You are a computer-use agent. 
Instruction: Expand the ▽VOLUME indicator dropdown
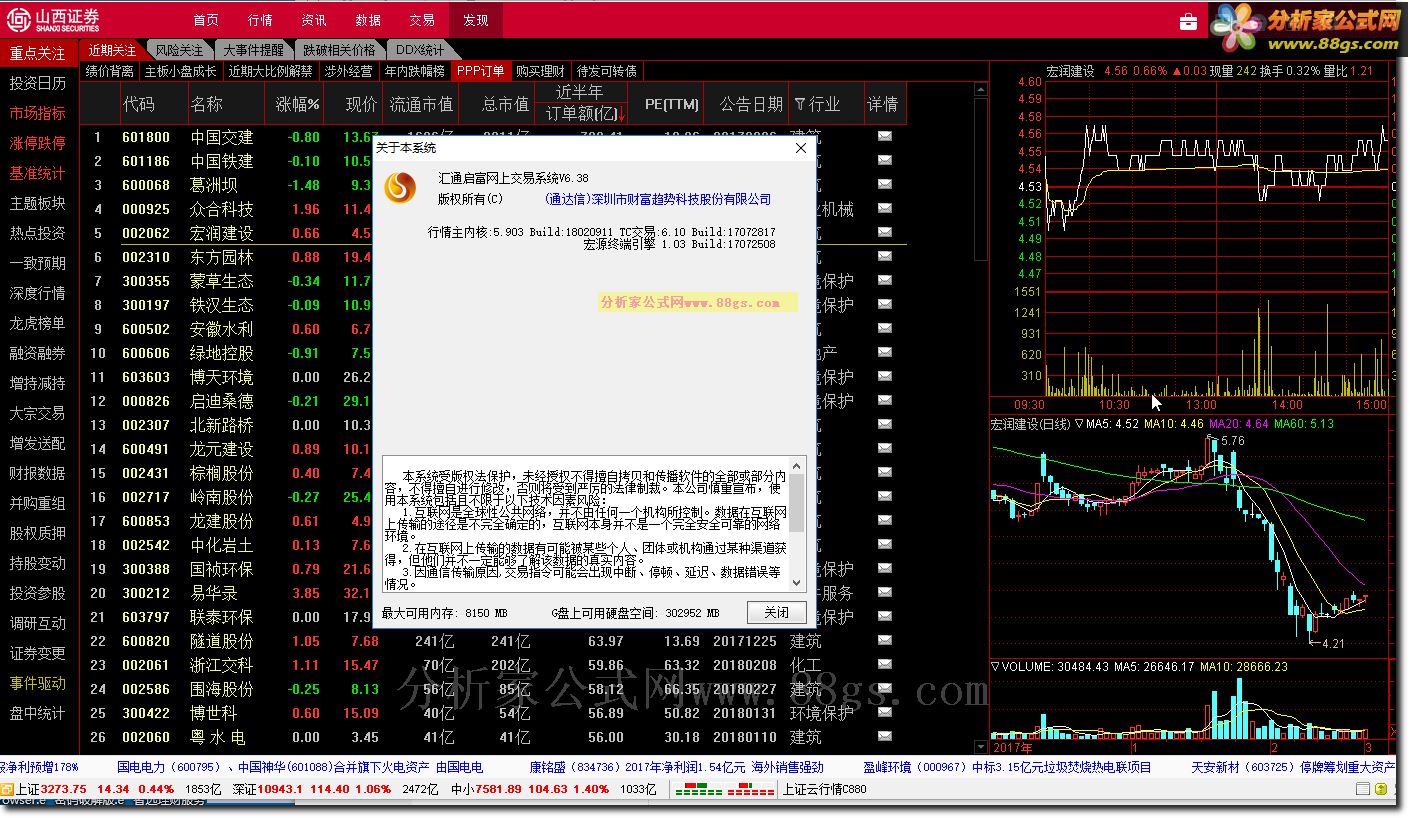point(995,666)
